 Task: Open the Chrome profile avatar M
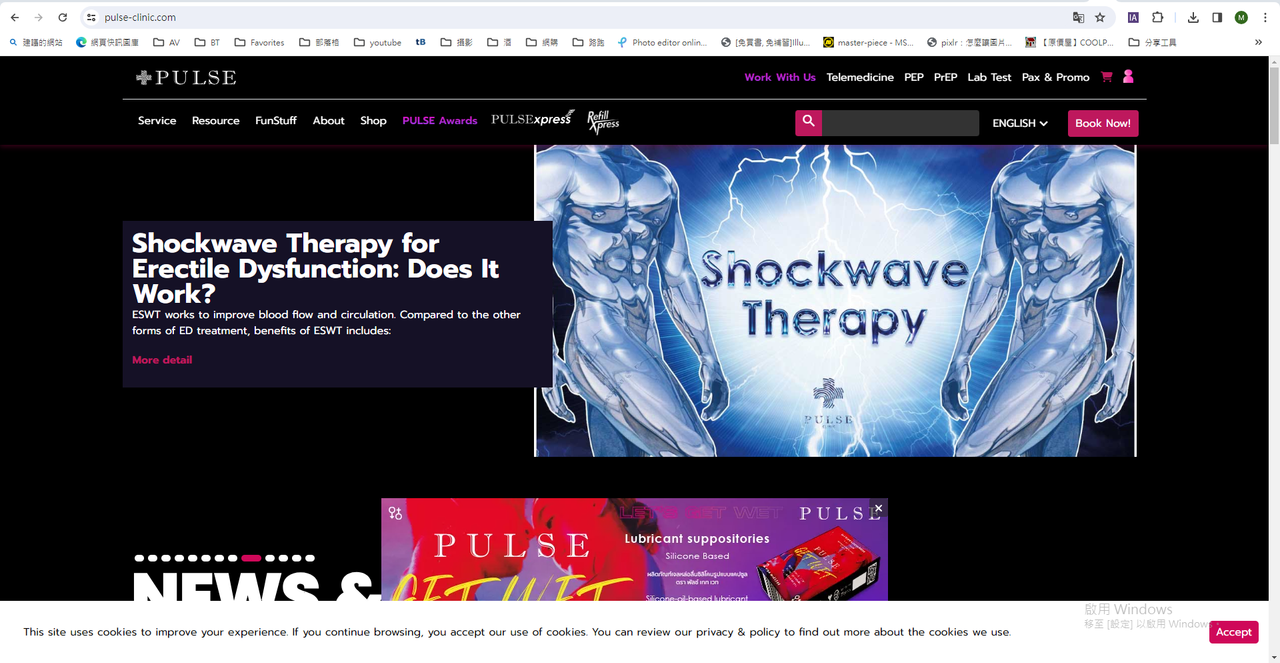(1241, 17)
